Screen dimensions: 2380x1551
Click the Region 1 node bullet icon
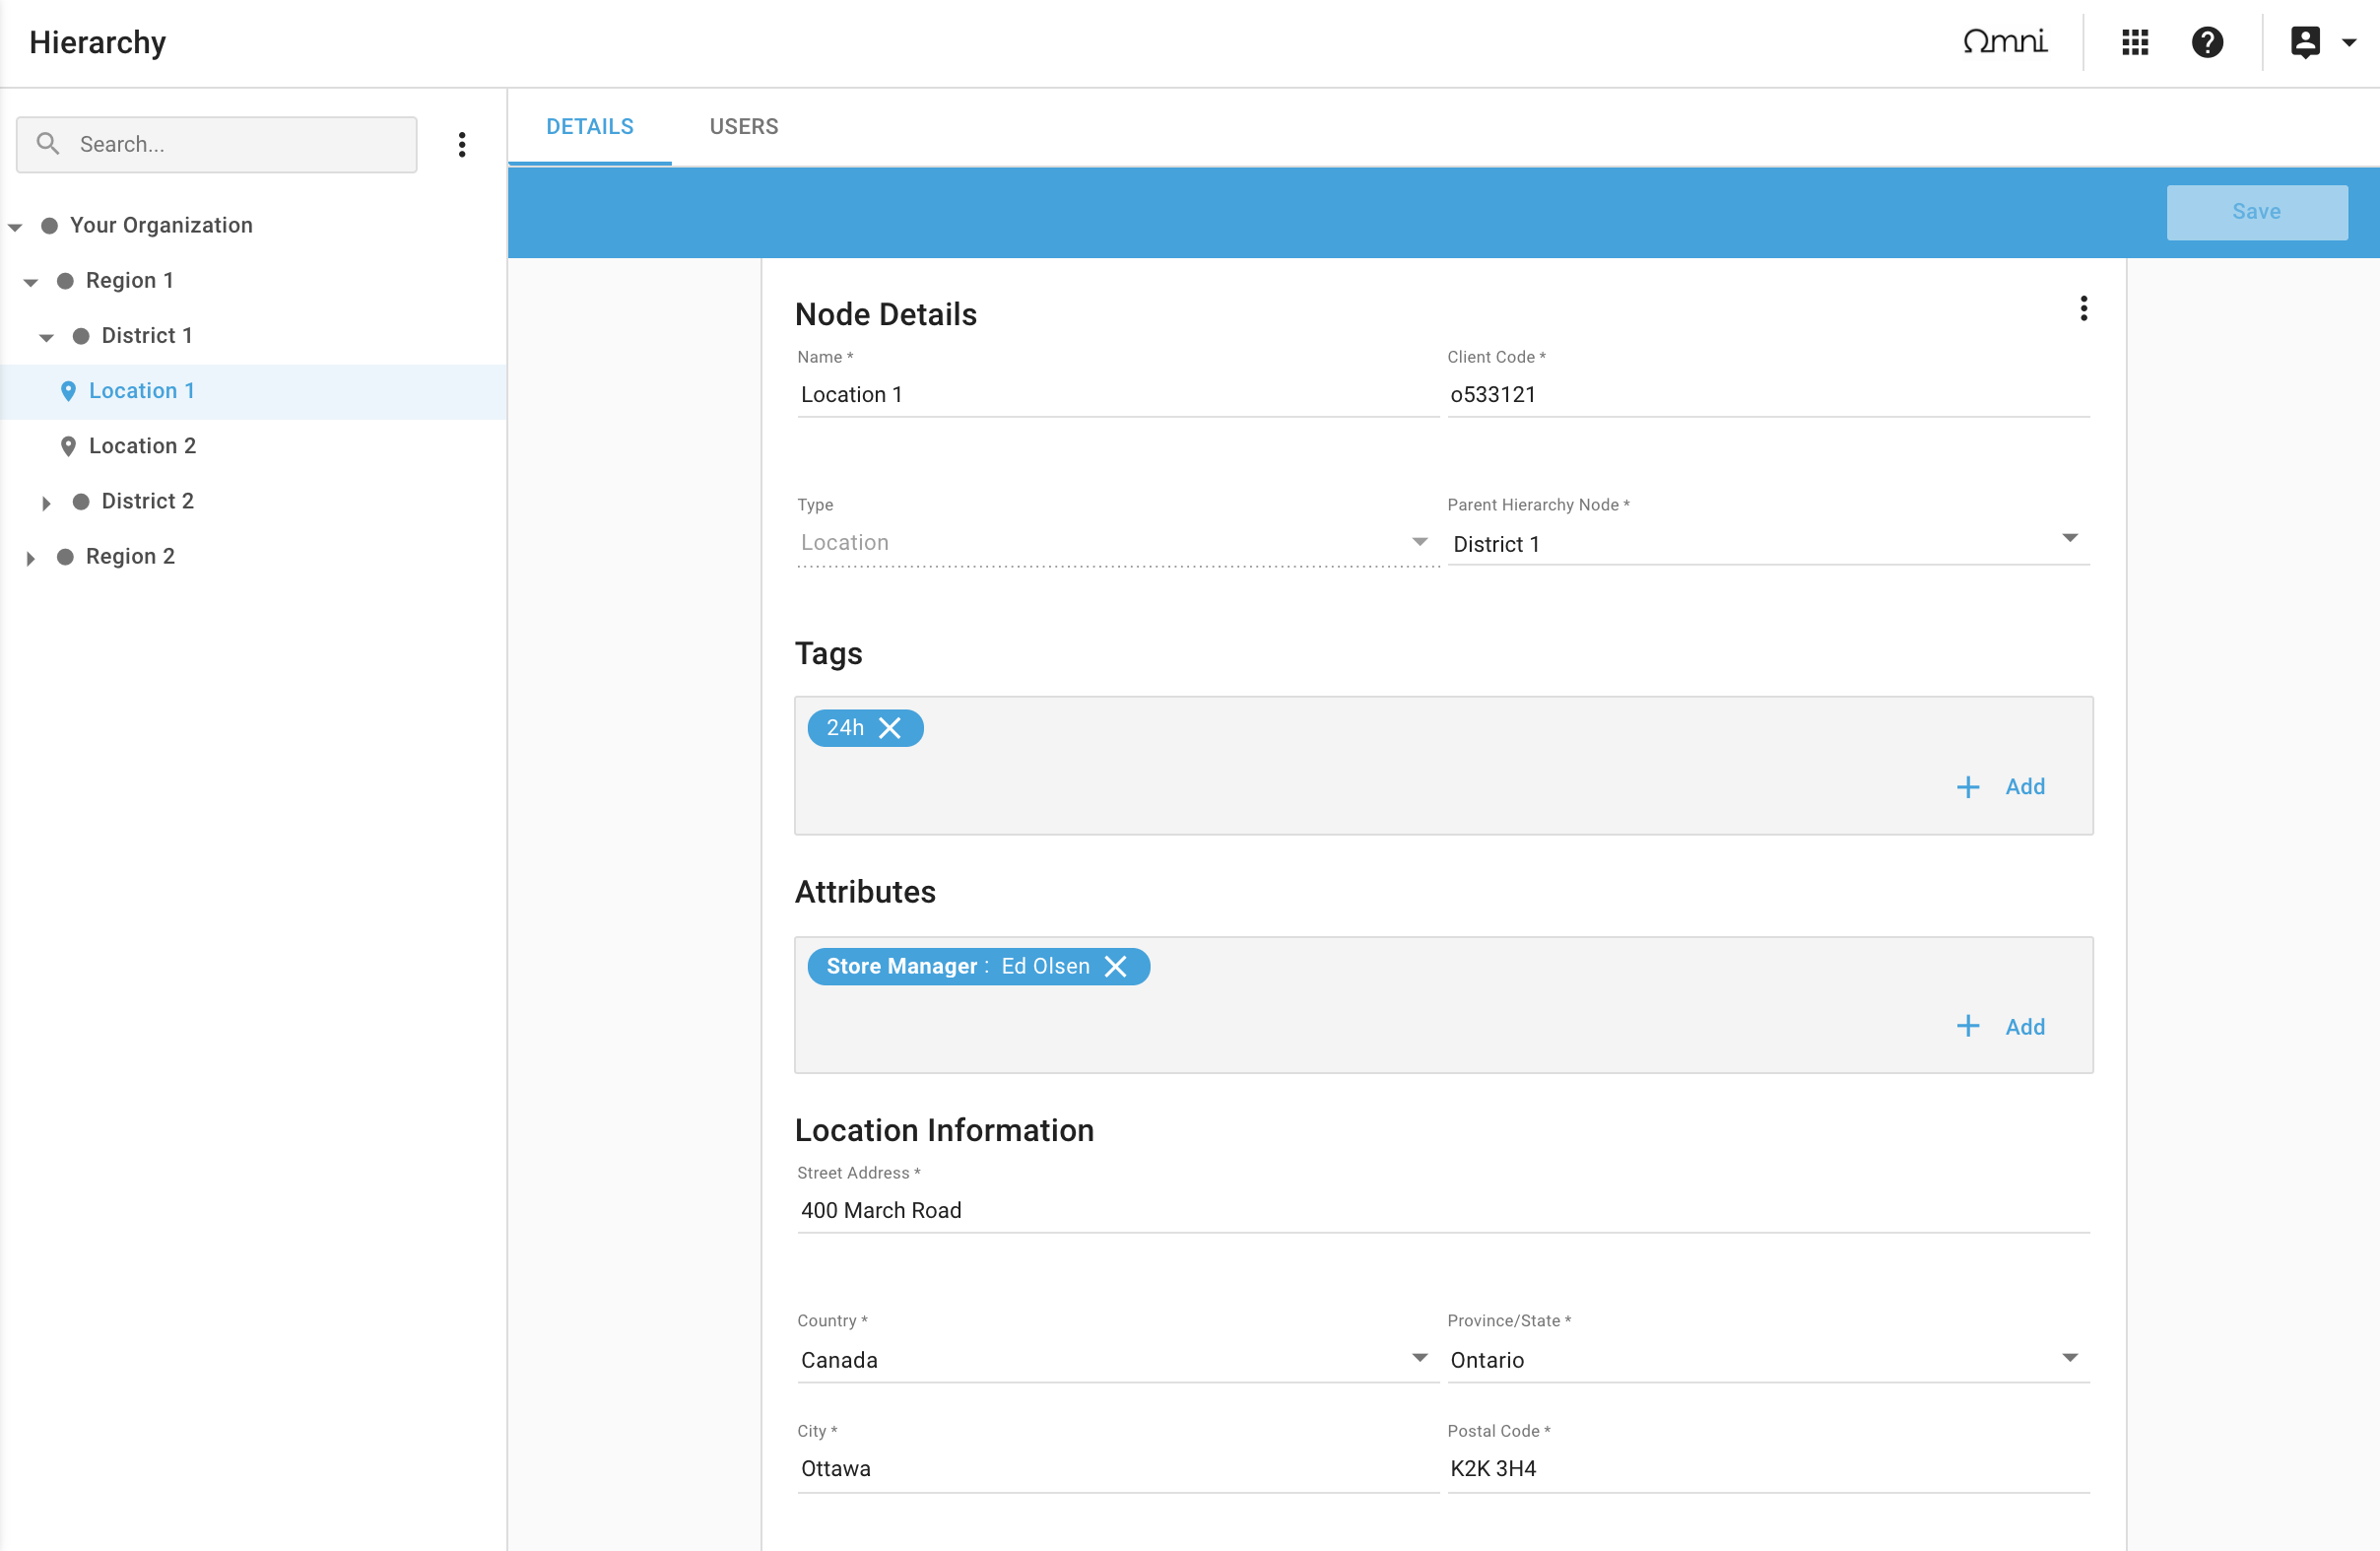pyautogui.click(x=65, y=281)
